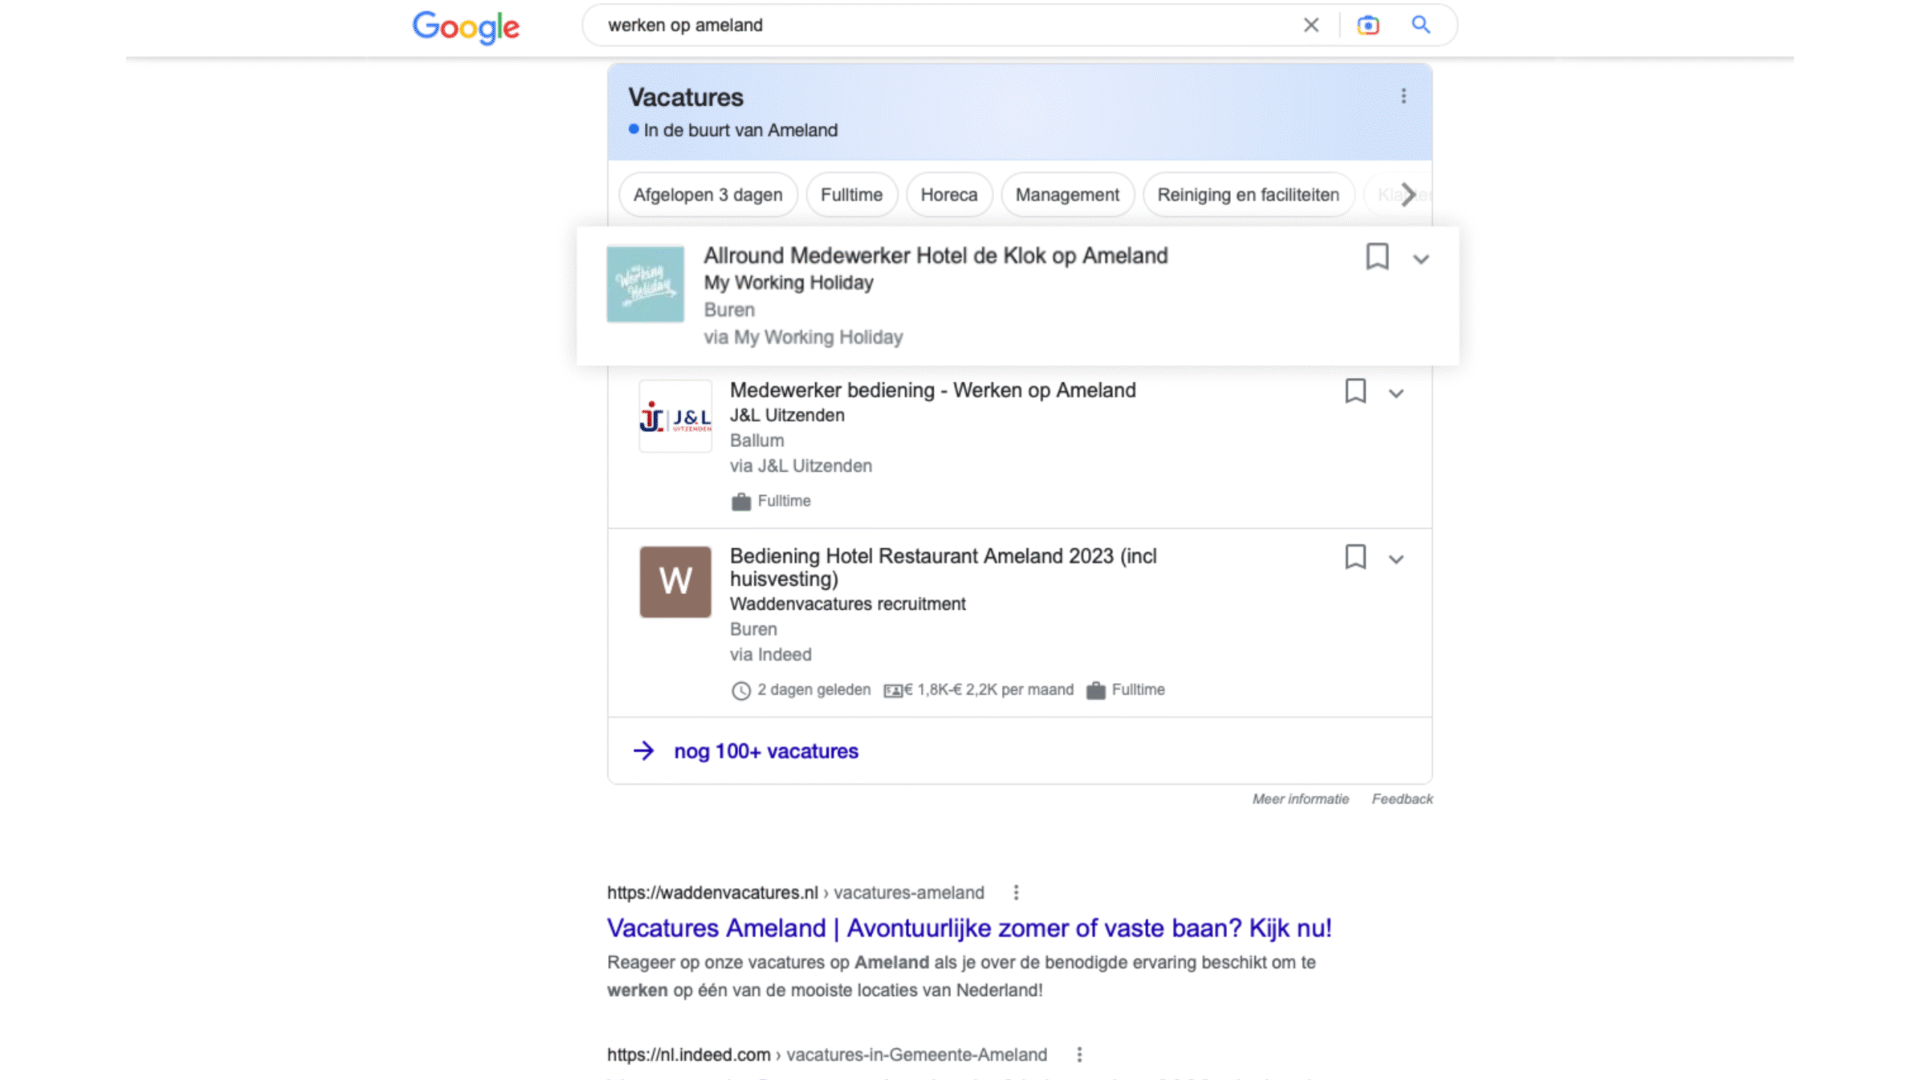The image size is (1920, 1080).
Task: Click 'Fulltime' label under J&L Uitzenden job
Action: (784, 501)
